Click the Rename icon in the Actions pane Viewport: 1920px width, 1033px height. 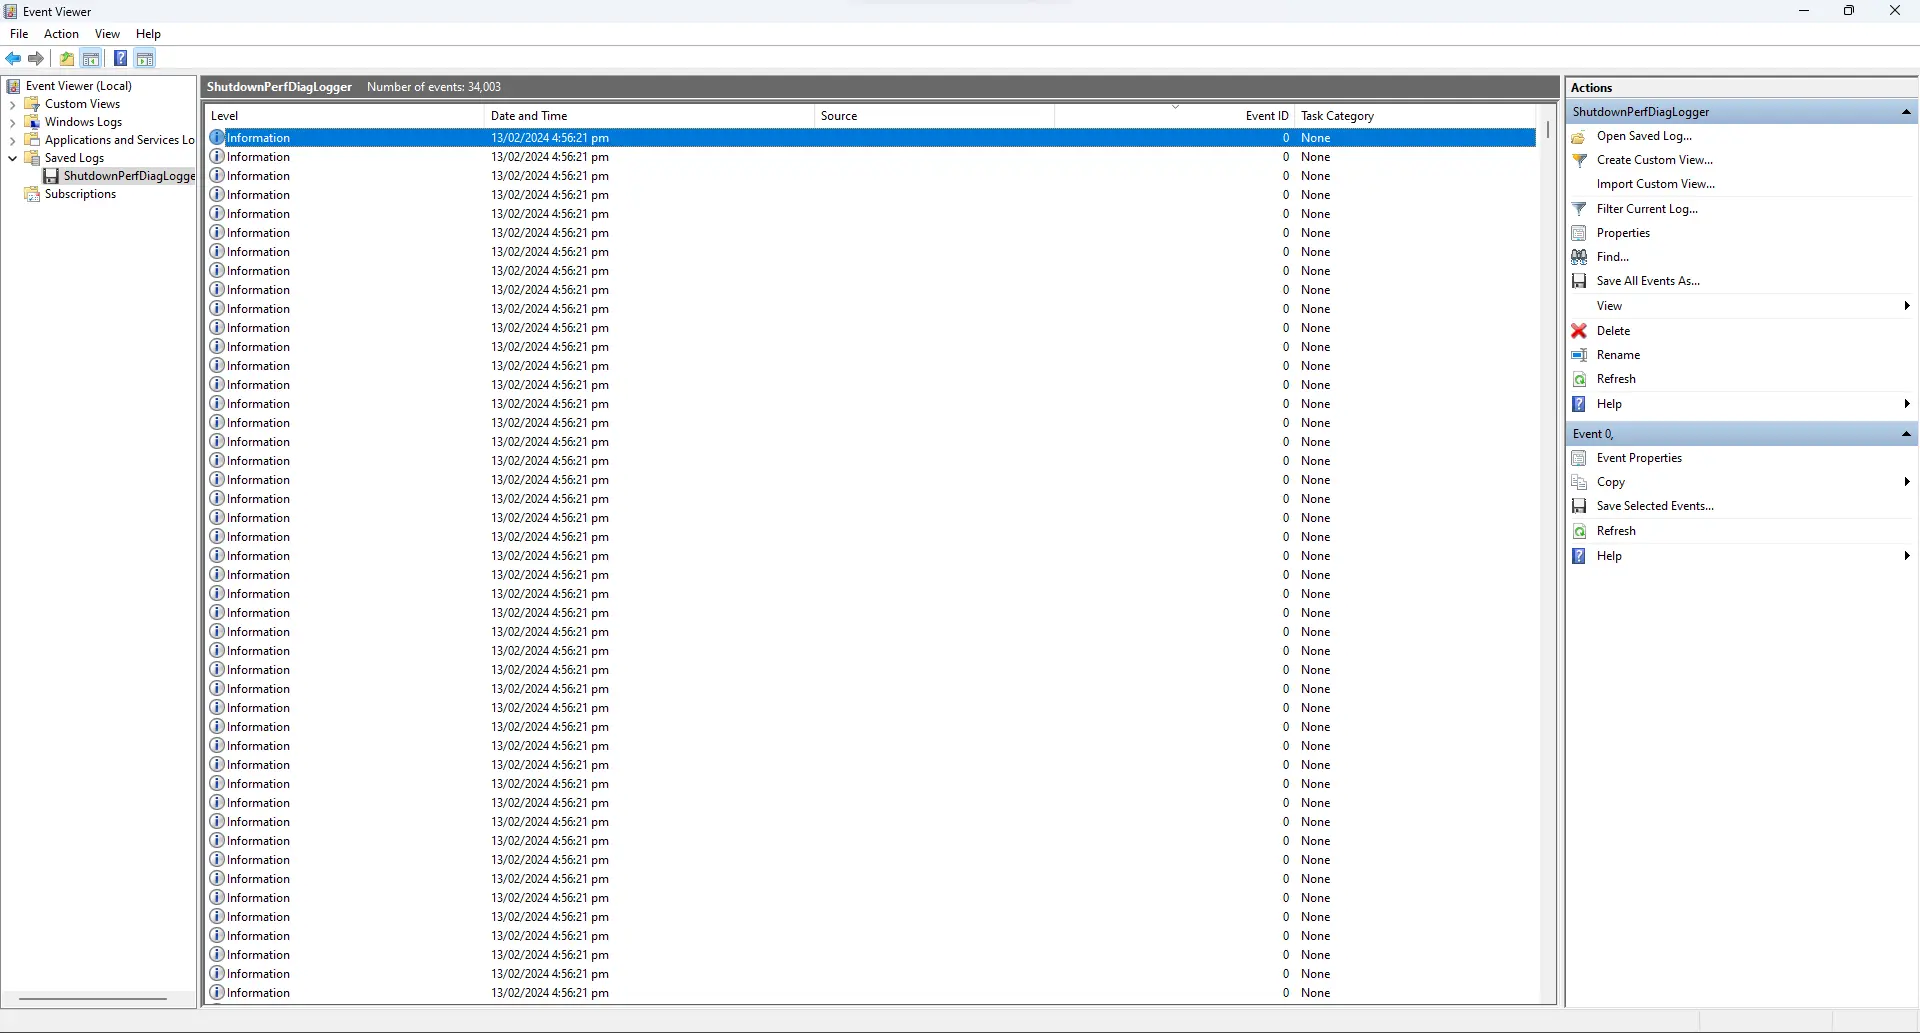[1579, 355]
